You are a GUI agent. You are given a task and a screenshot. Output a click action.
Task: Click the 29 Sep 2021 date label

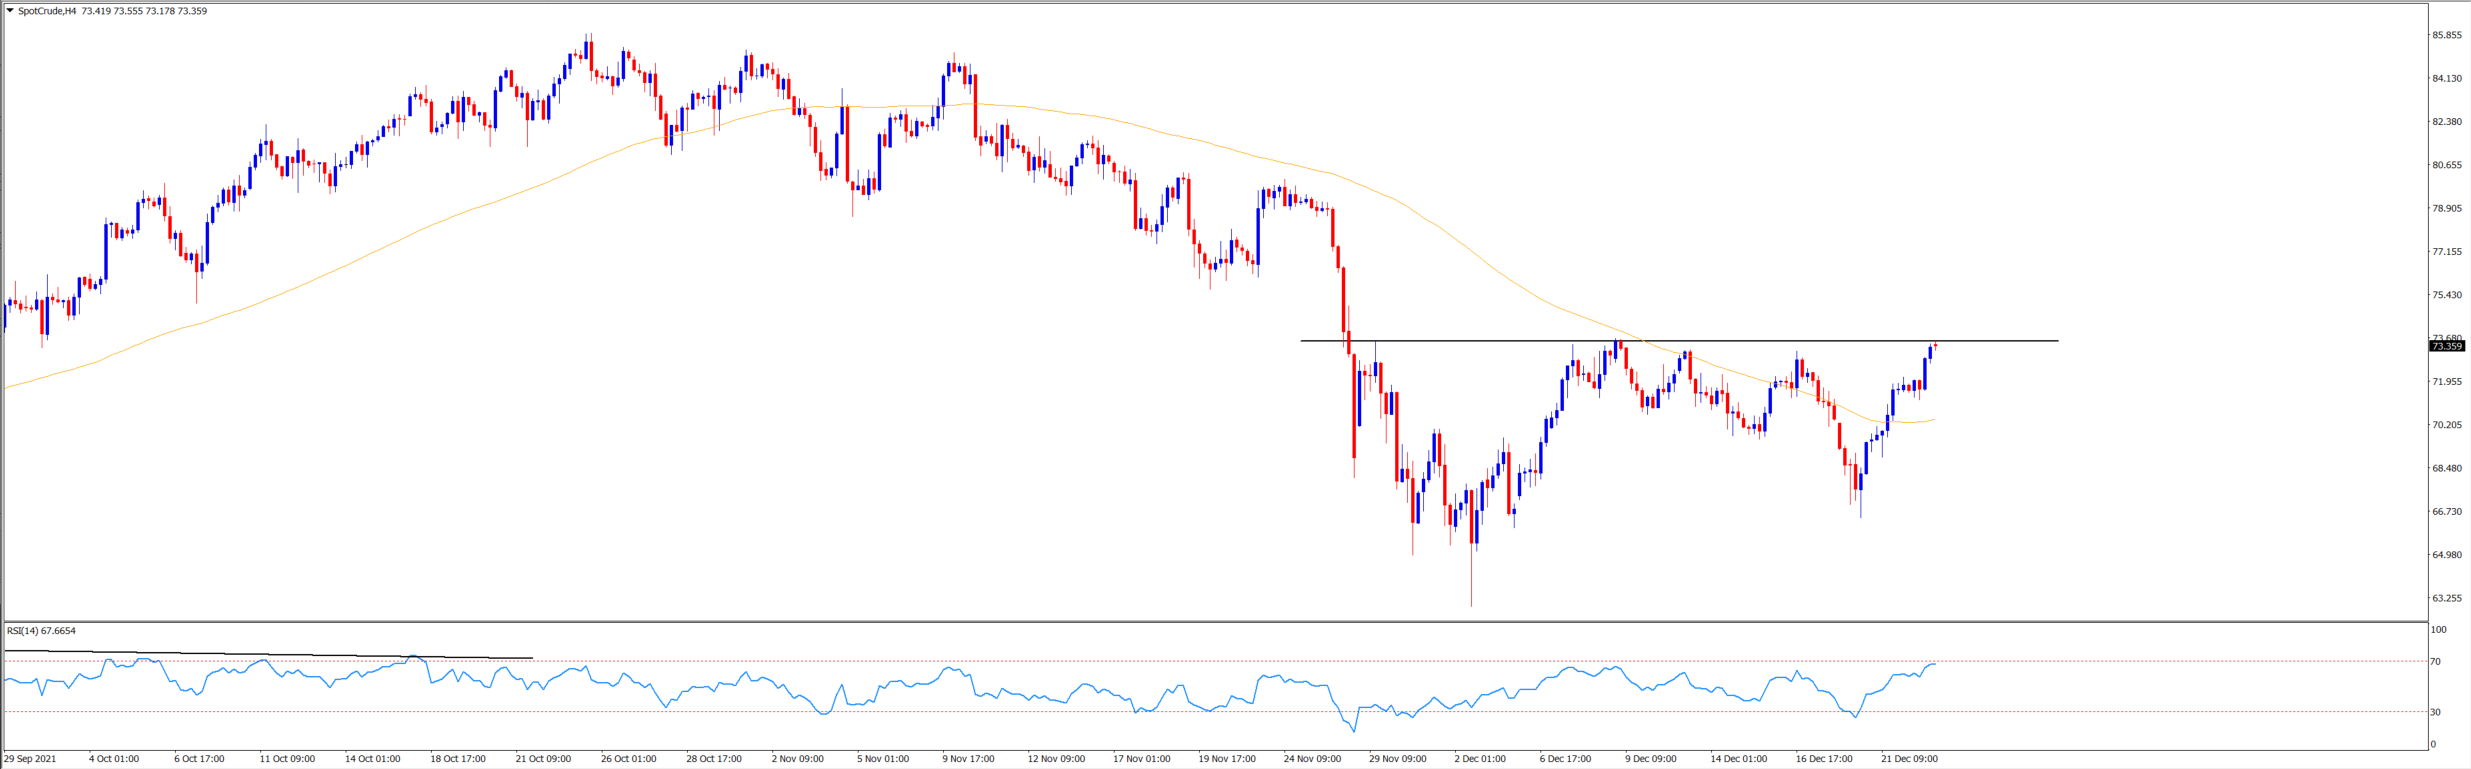click(31, 759)
